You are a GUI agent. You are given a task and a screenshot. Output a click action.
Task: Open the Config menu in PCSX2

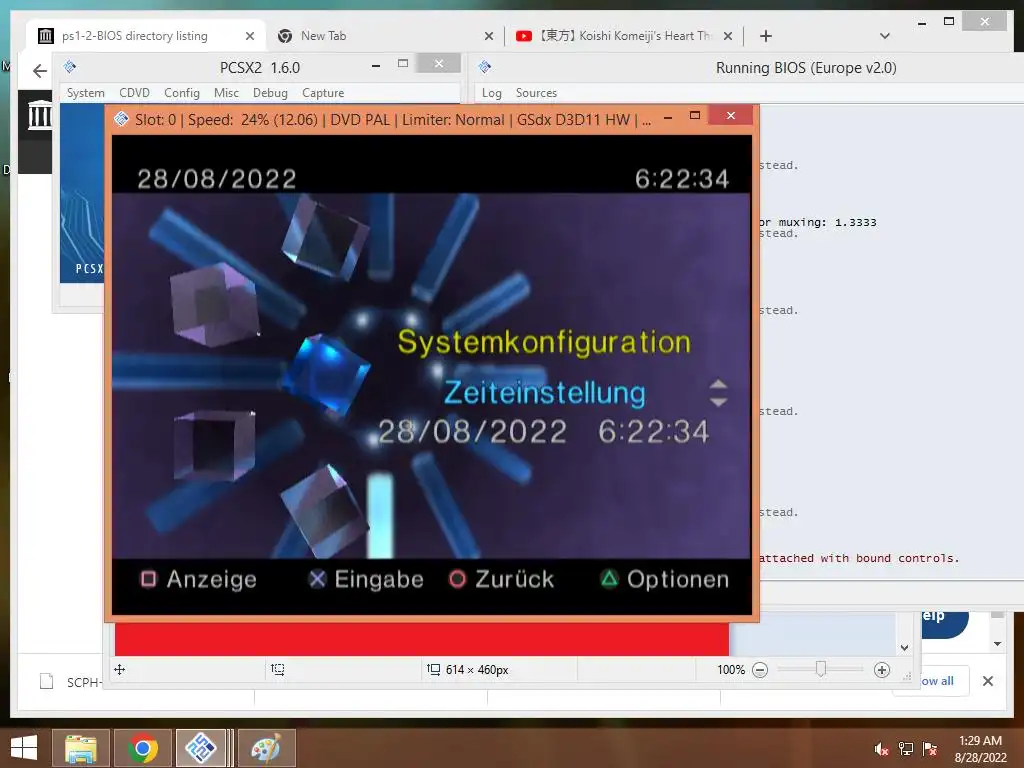(182, 93)
